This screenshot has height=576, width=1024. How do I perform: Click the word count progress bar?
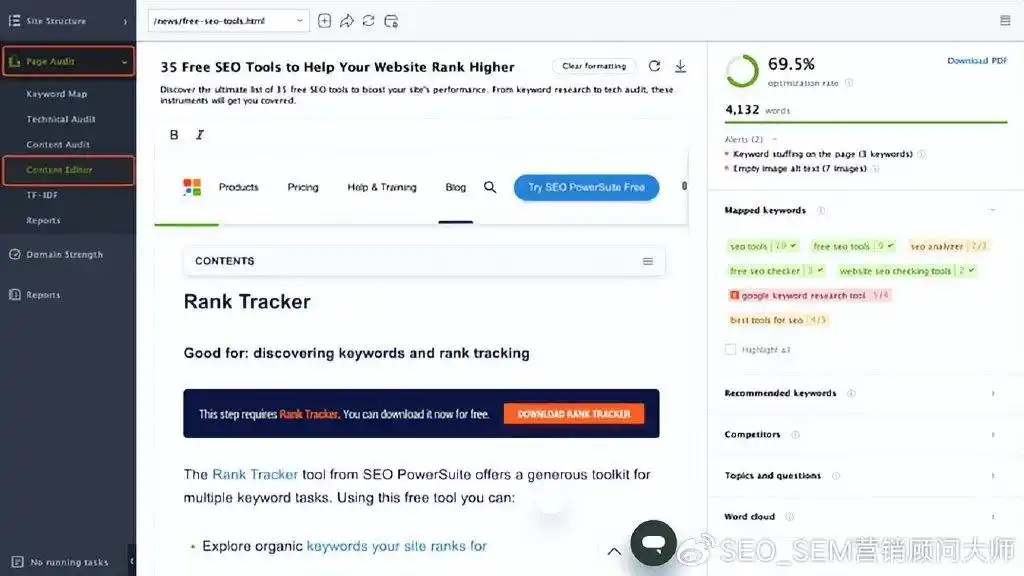click(866, 122)
